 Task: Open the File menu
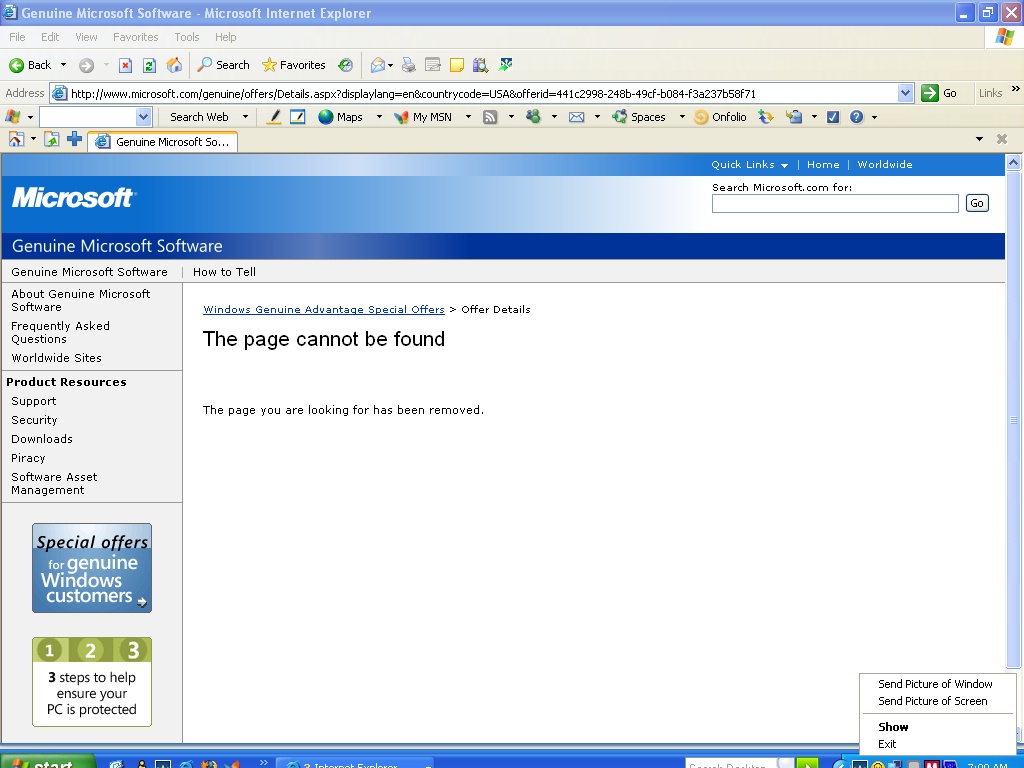click(x=18, y=37)
